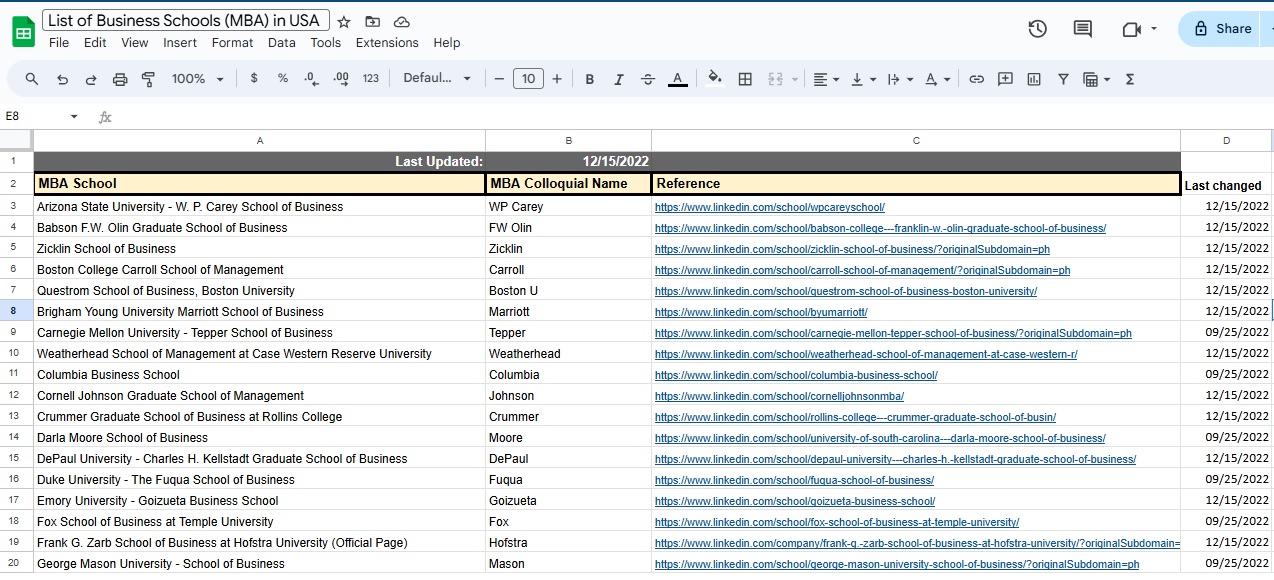Open the horizontal align dropdown
The width and height of the screenshot is (1274, 580).
click(x=825, y=79)
